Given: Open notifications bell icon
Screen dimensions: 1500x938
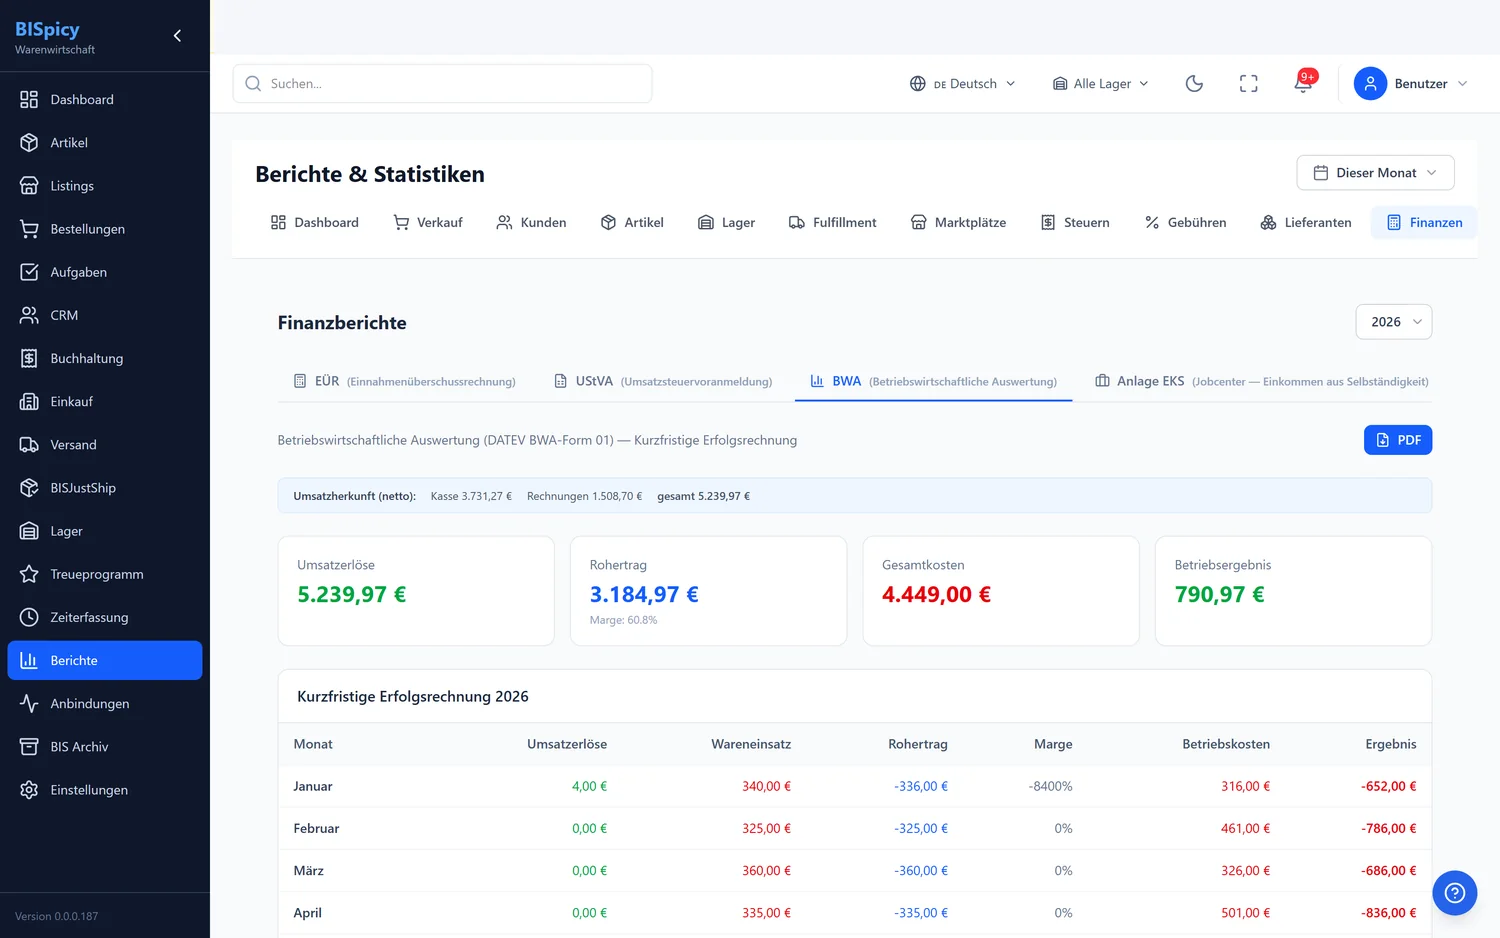Looking at the screenshot, I should point(1303,84).
